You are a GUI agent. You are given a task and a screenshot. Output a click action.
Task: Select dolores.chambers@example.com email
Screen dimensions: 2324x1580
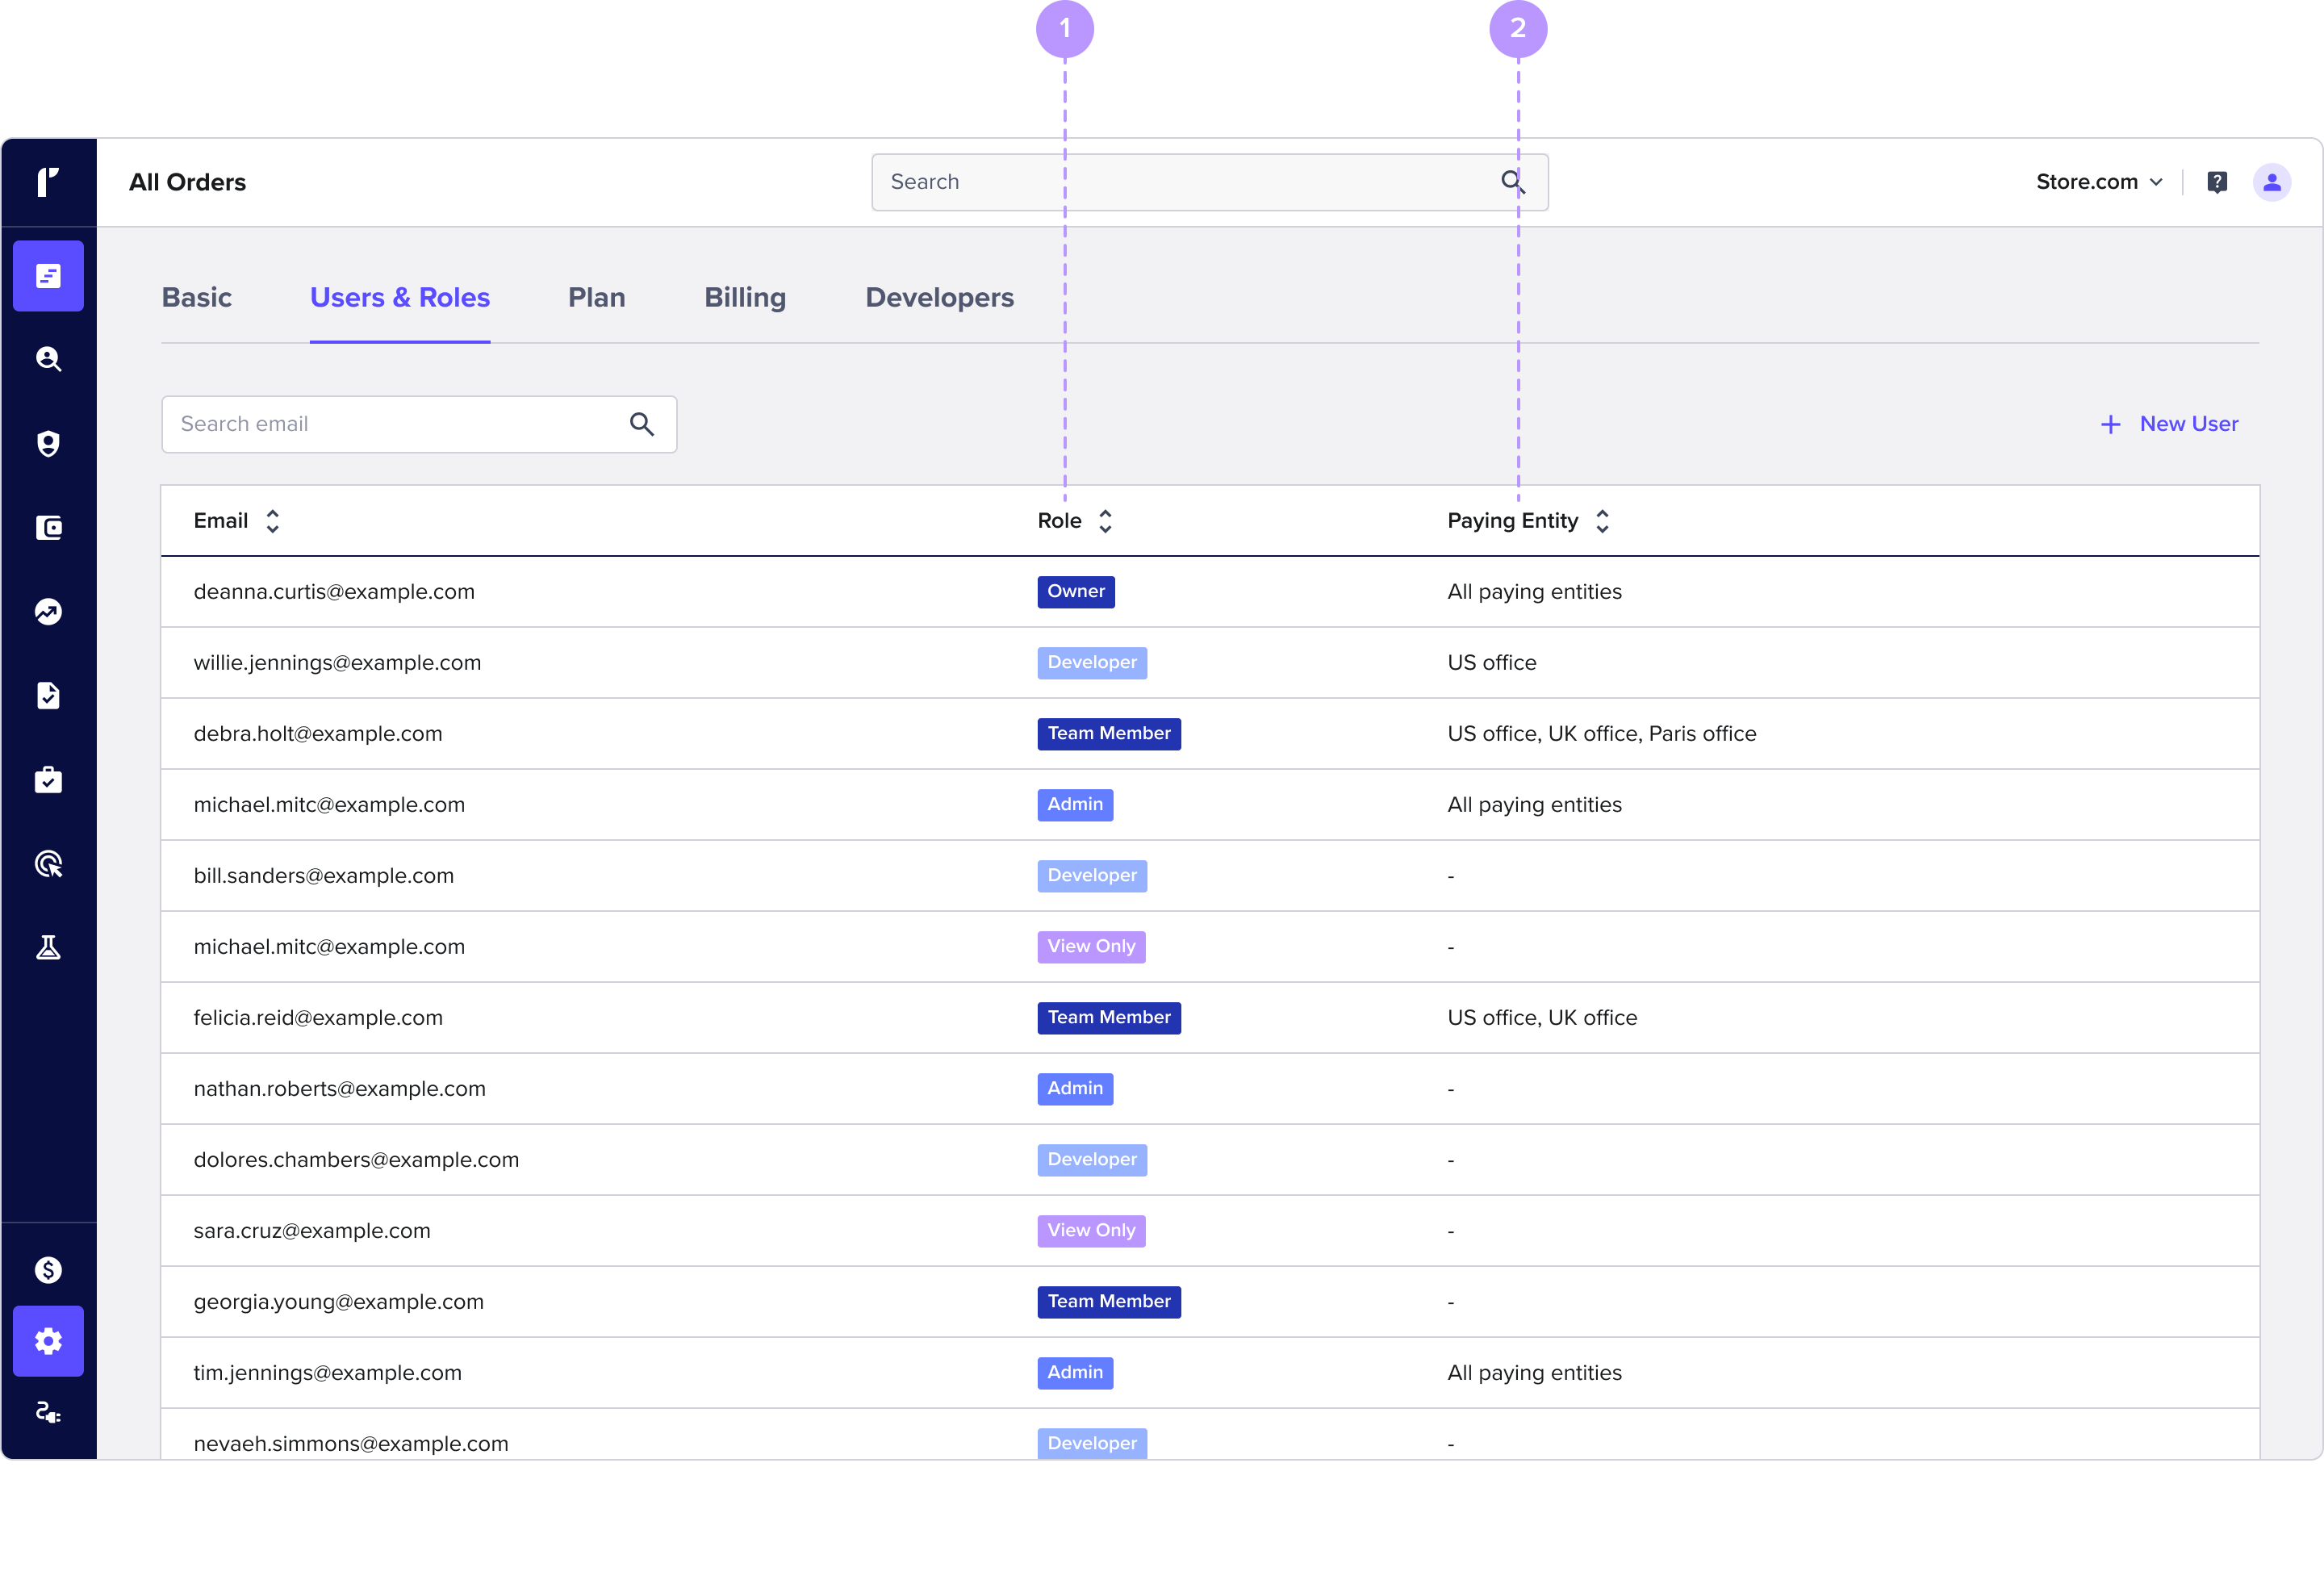[356, 1160]
